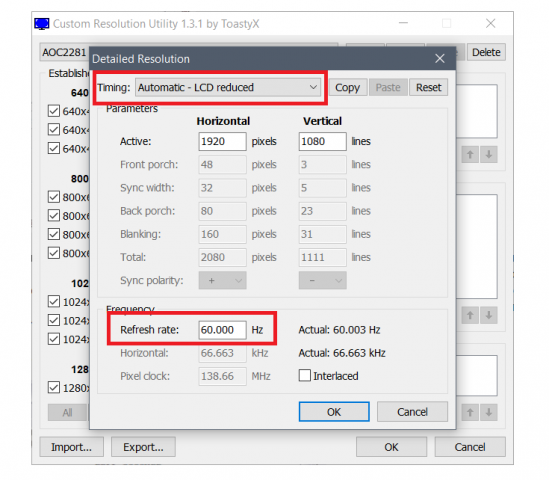The height and width of the screenshot is (480, 549).
Task: Click the disabled Horizontal 66.663 kHz field
Action: 222,353
